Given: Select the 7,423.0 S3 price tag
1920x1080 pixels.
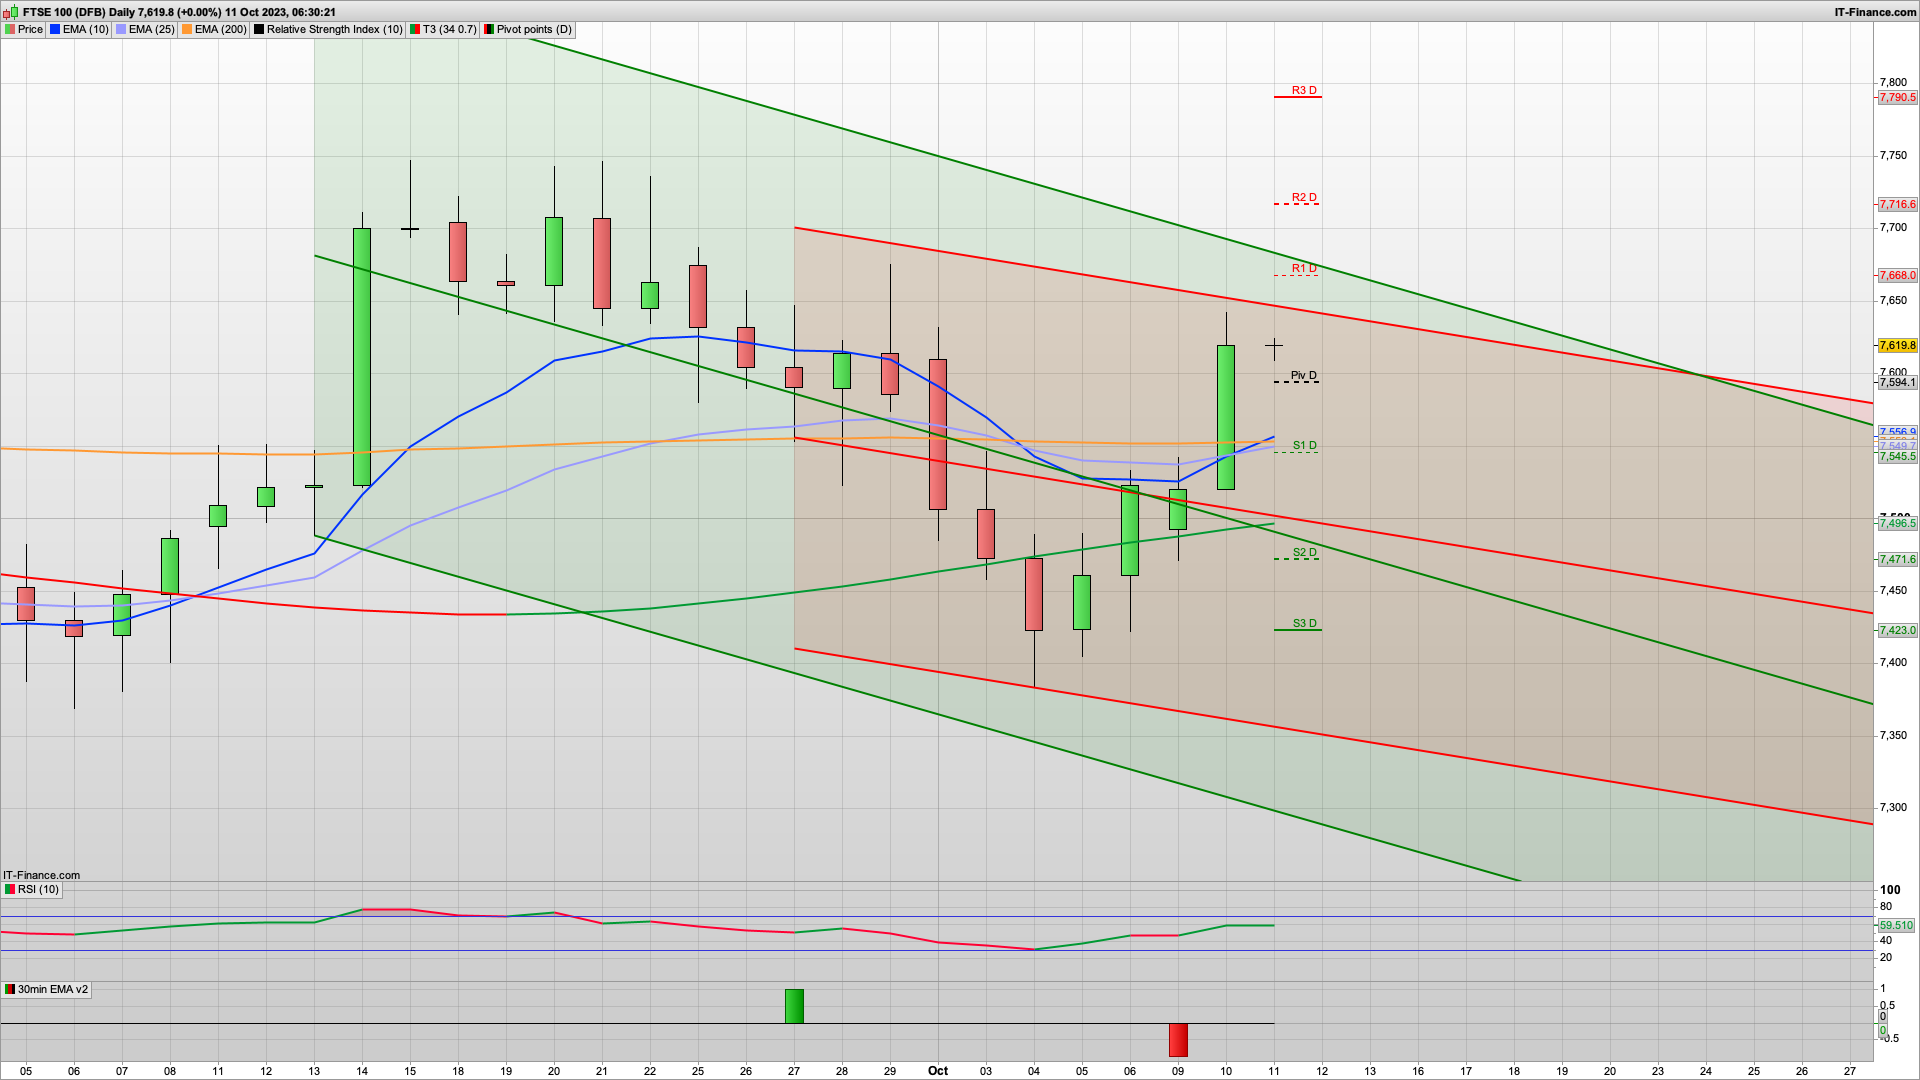Looking at the screenshot, I should point(1897,631).
